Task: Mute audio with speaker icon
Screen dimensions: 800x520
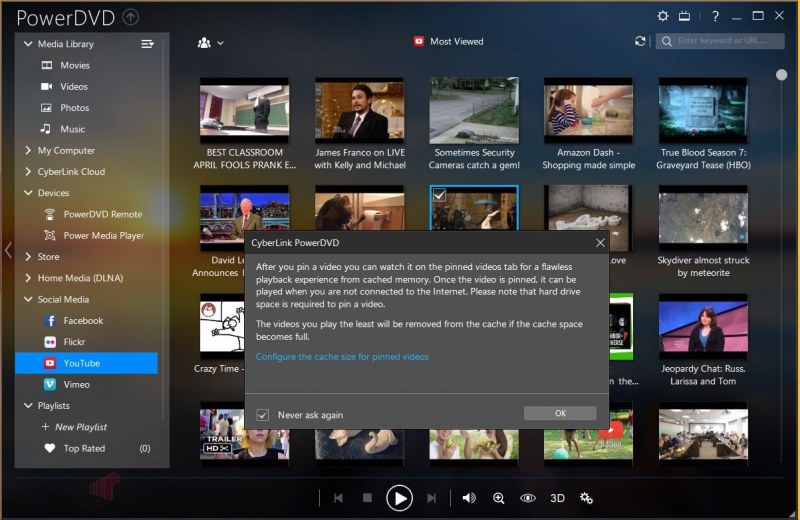Action: (x=469, y=498)
